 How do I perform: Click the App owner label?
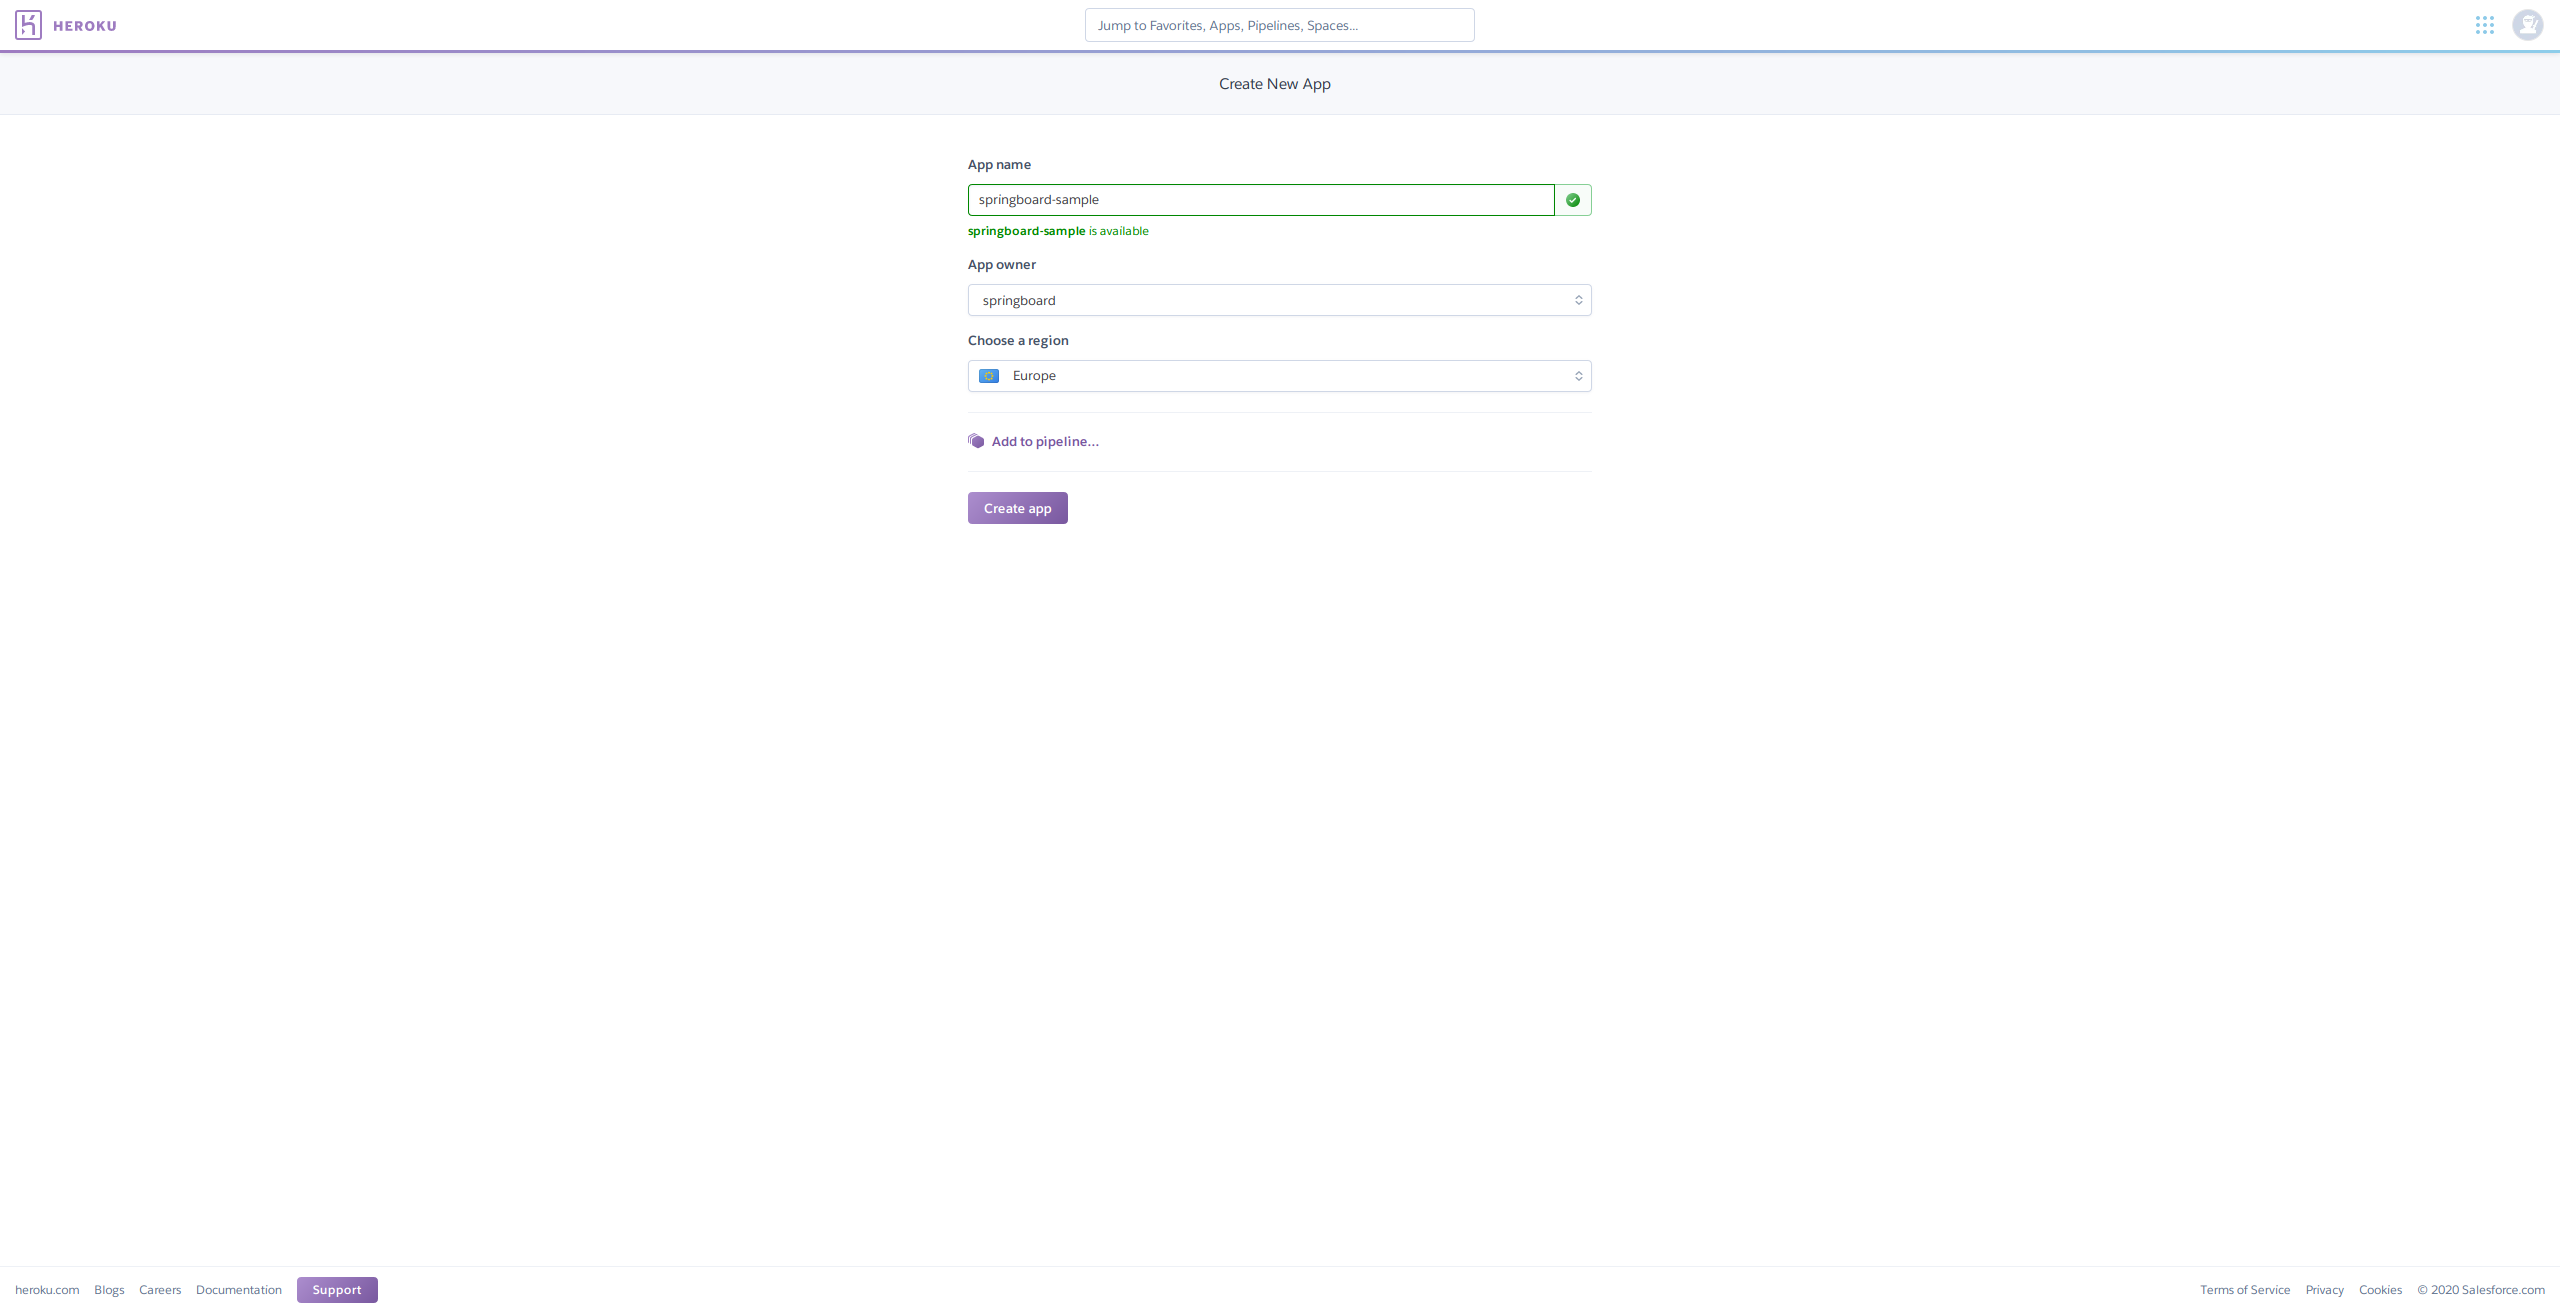[1002, 265]
